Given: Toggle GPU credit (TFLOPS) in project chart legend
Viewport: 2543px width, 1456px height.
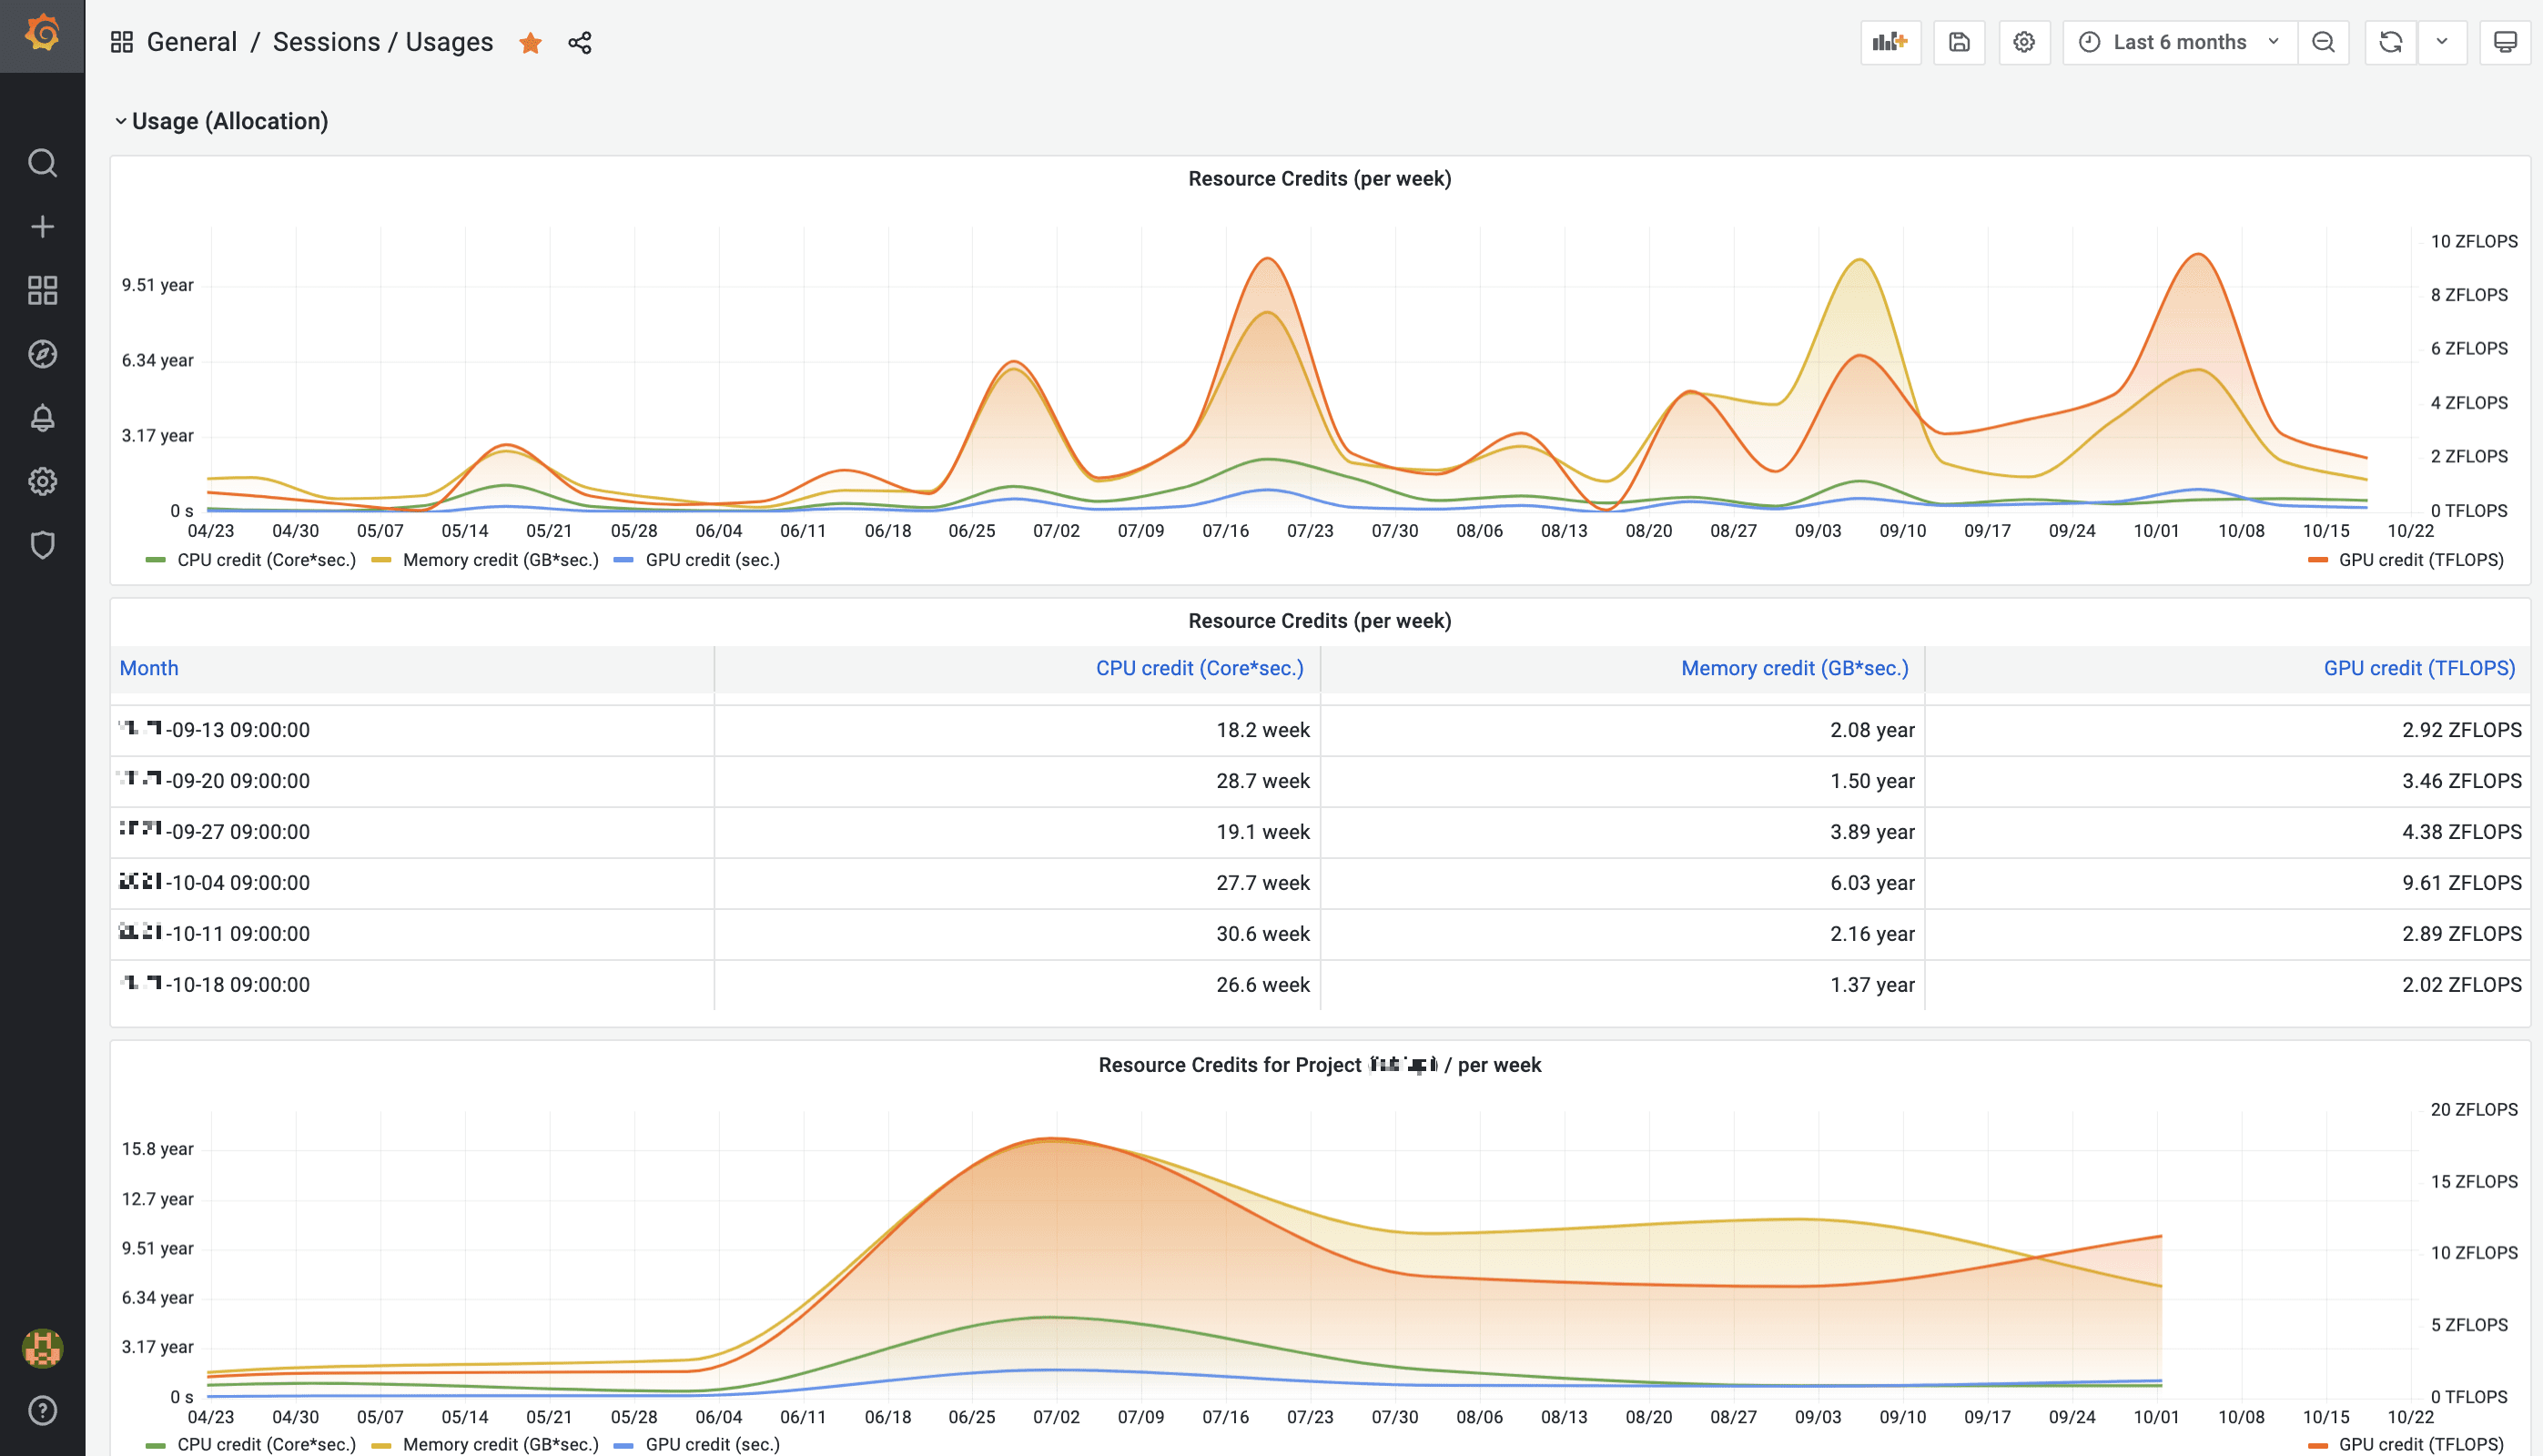Looking at the screenshot, I should pos(2420,1444).
